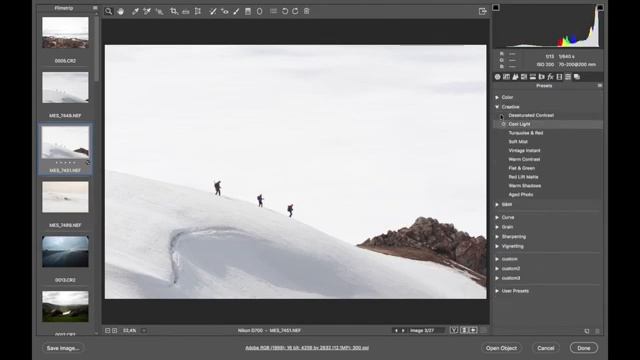Apply the Soft Mist preset
The width and height of the screenshot is (640, 360).
coord(518,142)
